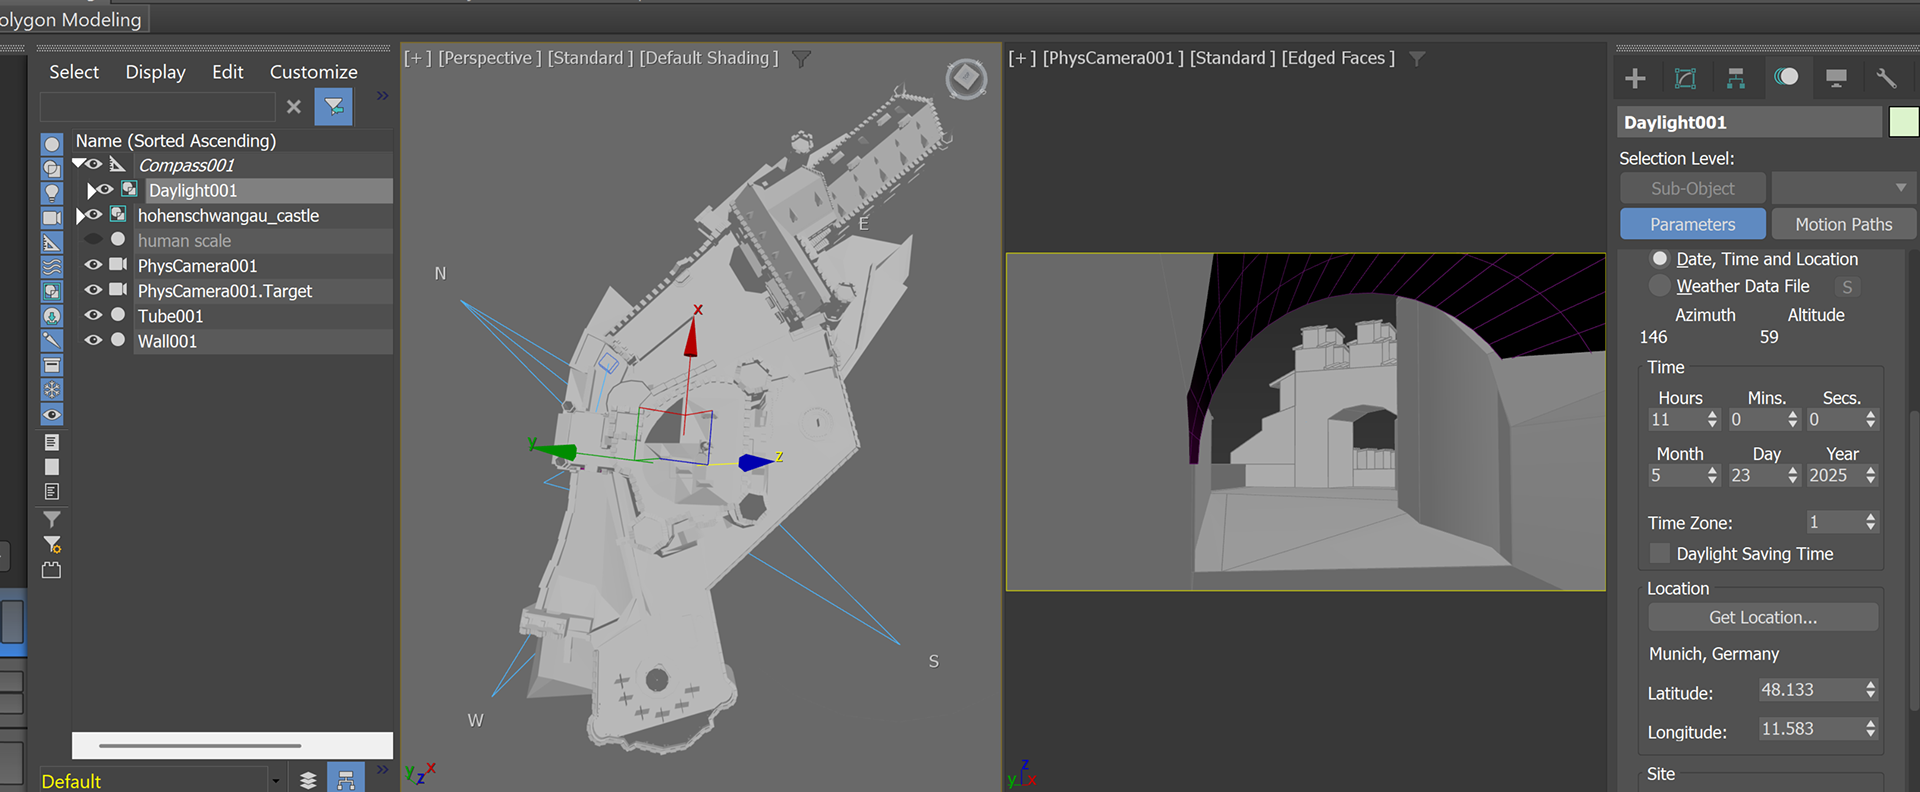The height and width of the screenshot is (792, 1920).
Task: Hide Compass001 using its eye icon
Action: tap(93, 164)
